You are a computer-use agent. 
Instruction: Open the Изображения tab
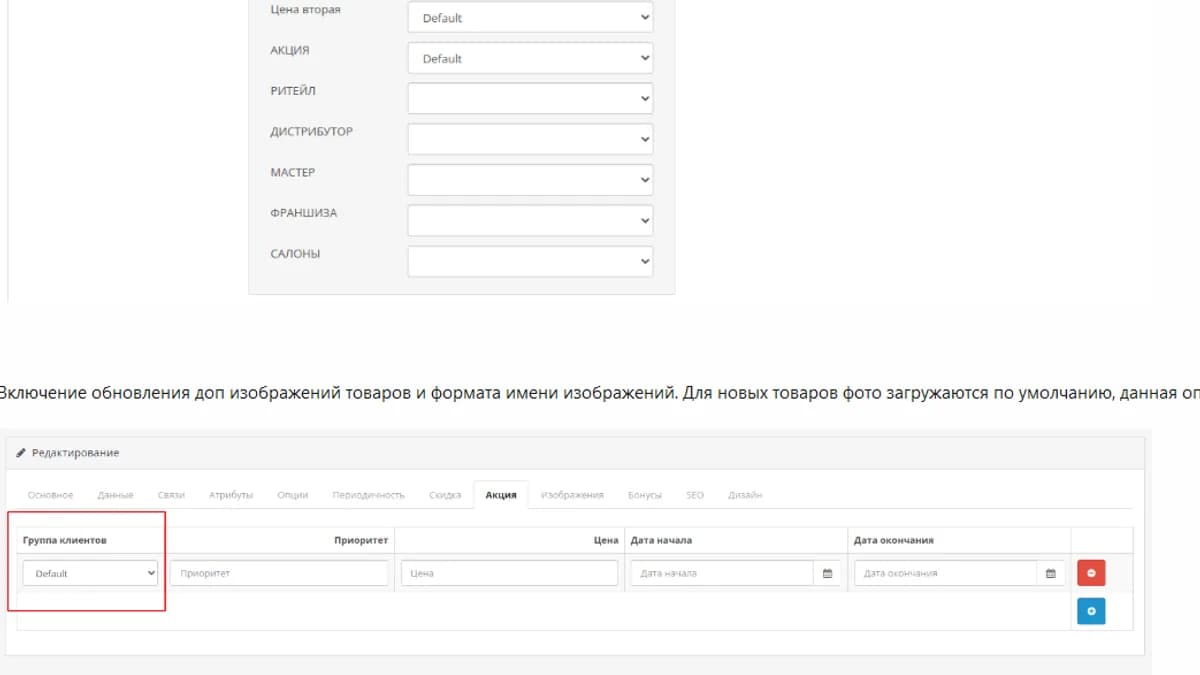(572, 495)
